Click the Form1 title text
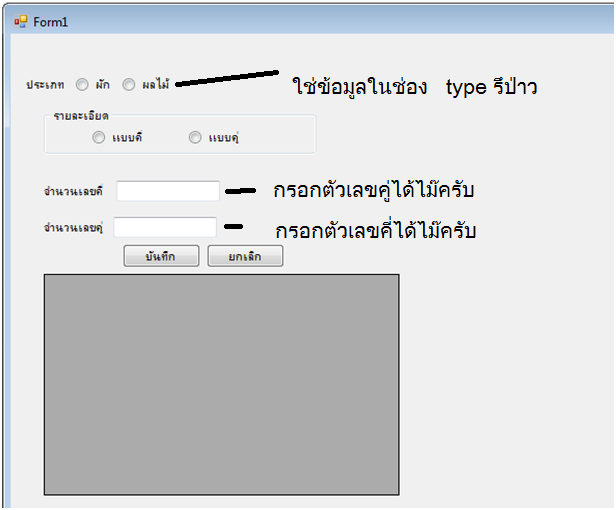 pos(50,22)
